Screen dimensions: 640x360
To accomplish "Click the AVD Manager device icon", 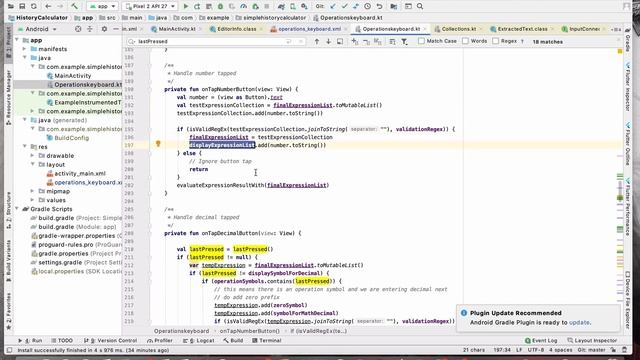I will click(x=293, y=6).
